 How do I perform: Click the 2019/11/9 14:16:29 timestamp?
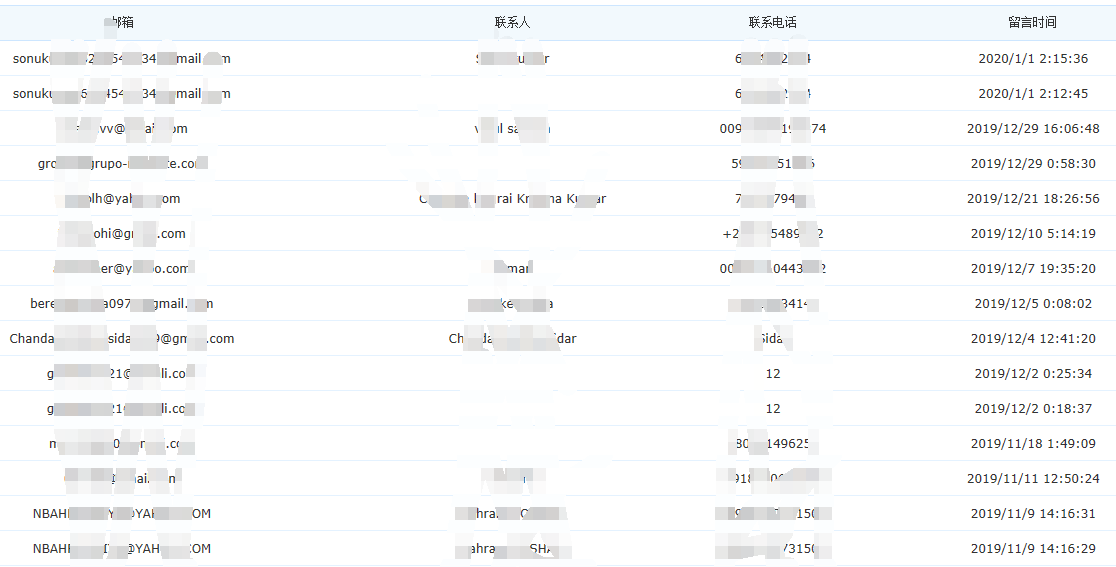[1033, 549]
